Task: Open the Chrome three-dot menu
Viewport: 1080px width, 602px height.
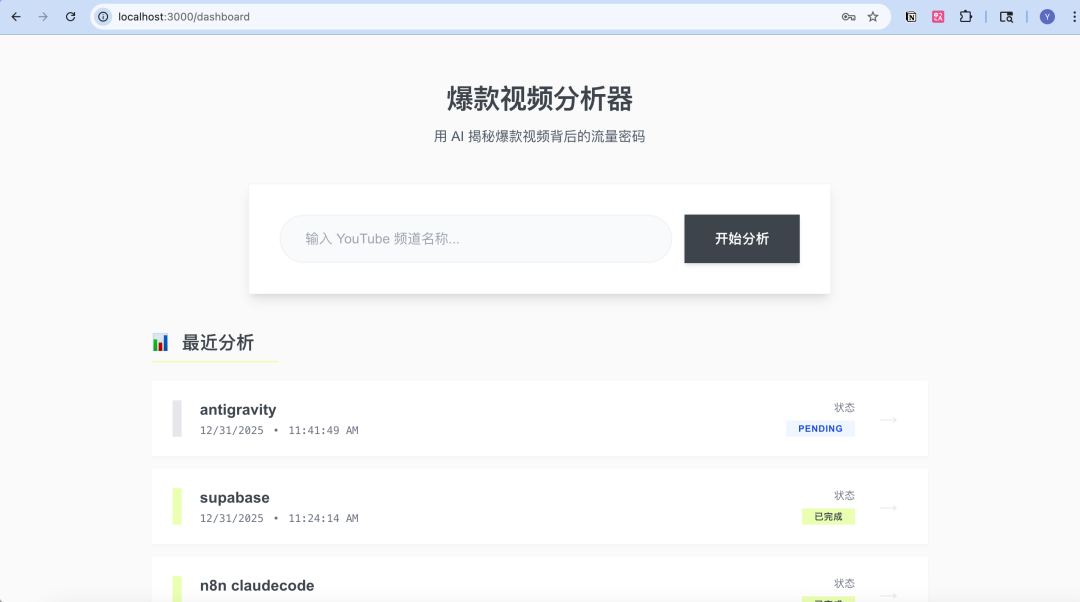Action: tap(1074, 17)
